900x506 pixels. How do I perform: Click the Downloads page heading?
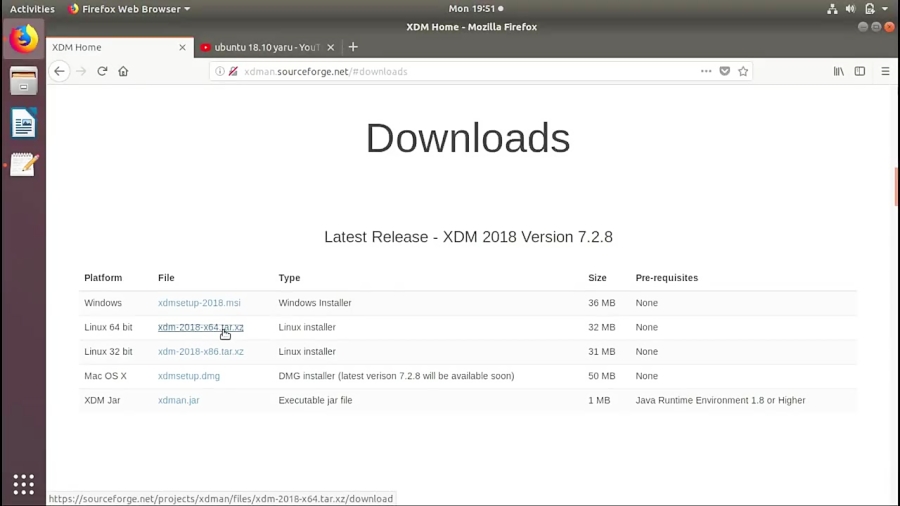[468, 138]
